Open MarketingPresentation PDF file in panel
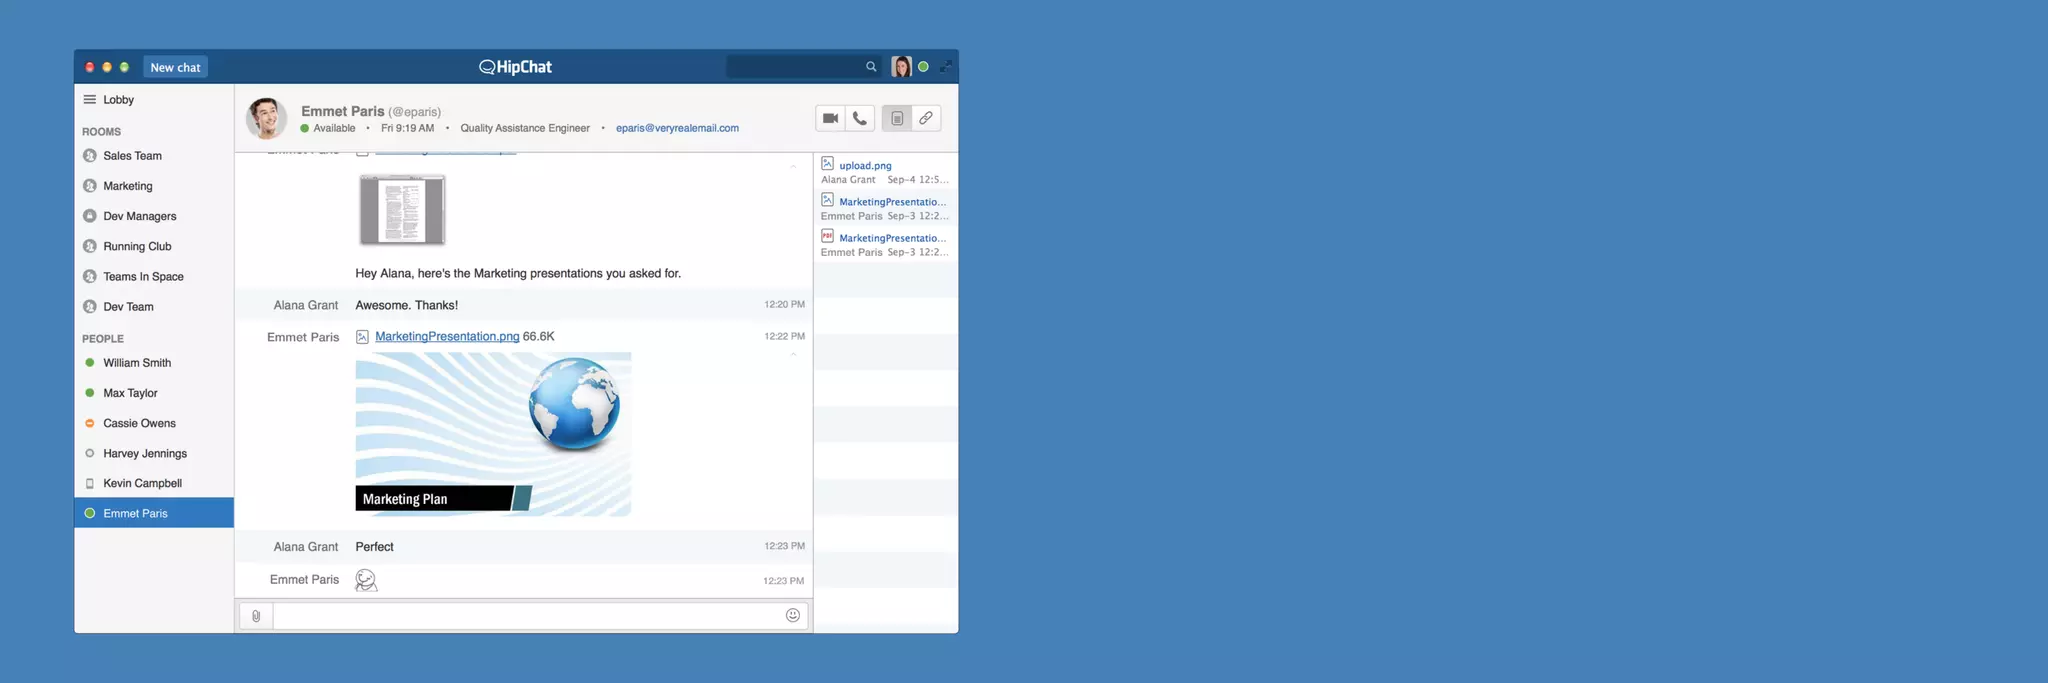This screenshot has width=2048, height=683. coord(892,238)
